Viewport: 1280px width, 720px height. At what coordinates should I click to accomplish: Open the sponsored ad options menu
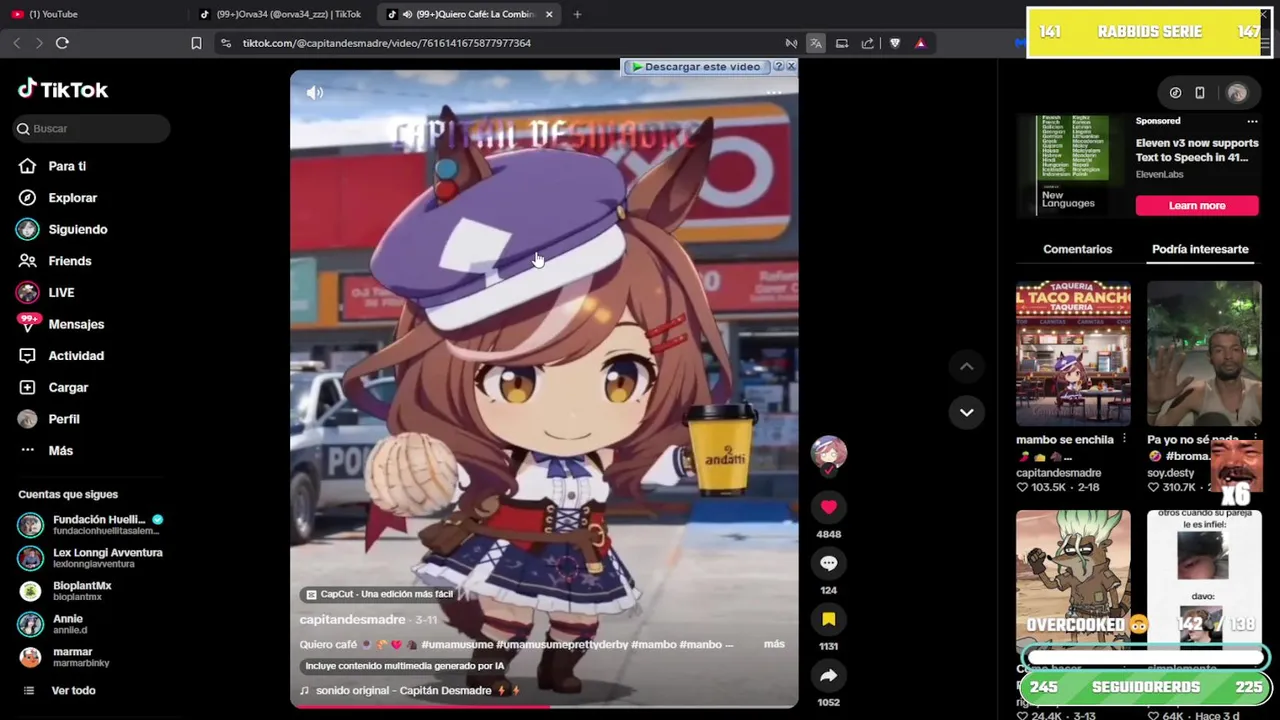tap(1252, 121)
